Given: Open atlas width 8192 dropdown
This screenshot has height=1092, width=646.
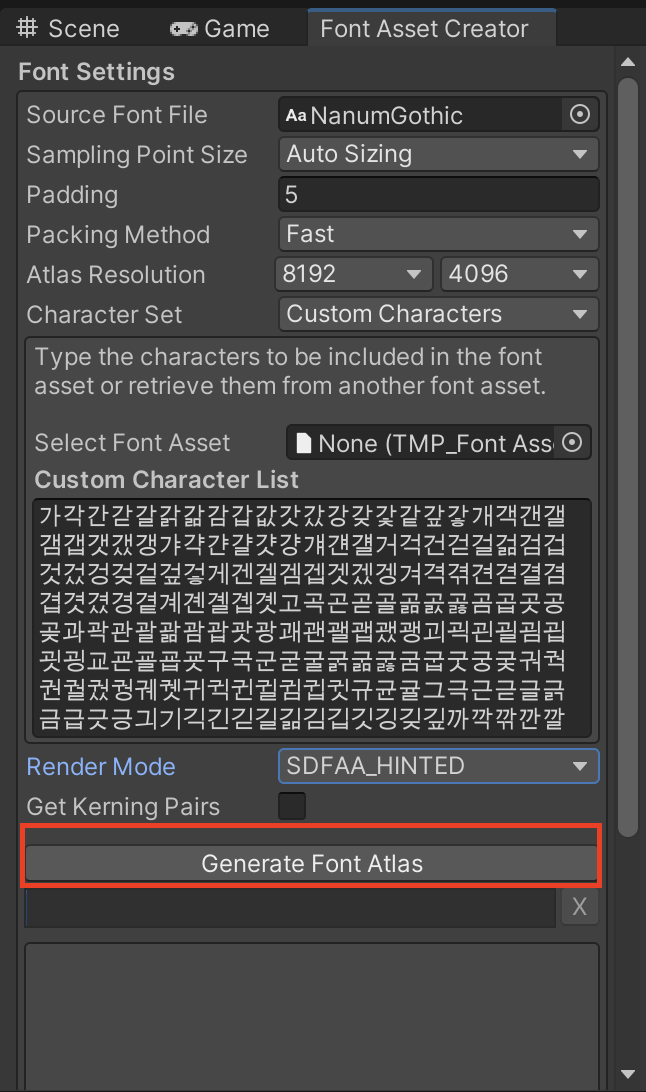Looking at the screenshot, I should pyautogui.click(x=354, y=274).
